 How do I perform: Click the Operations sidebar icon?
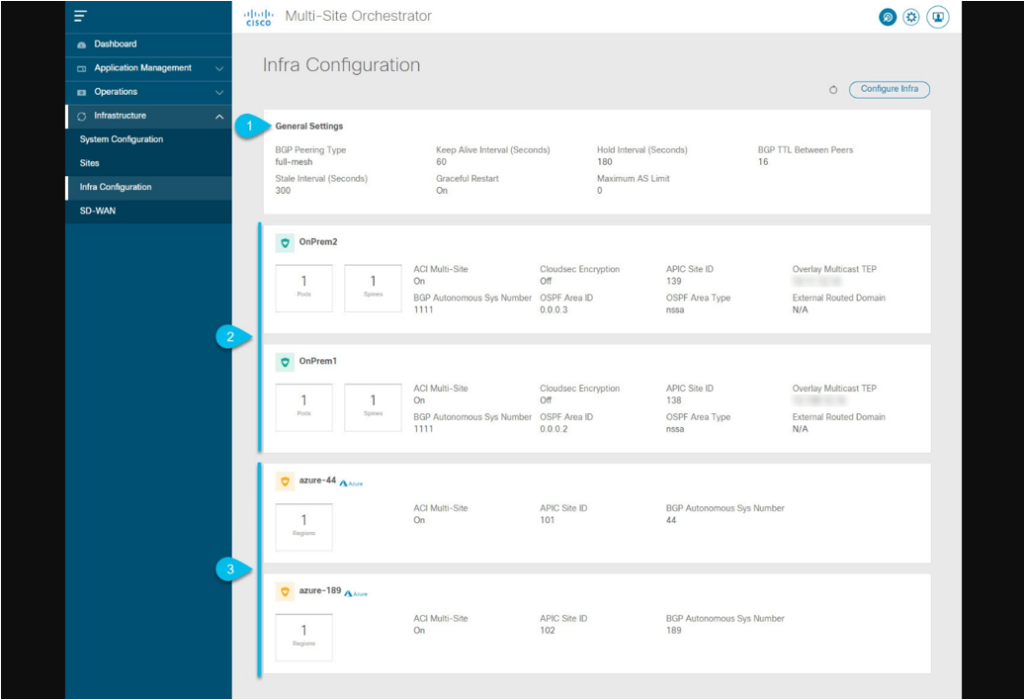point(82,93)
